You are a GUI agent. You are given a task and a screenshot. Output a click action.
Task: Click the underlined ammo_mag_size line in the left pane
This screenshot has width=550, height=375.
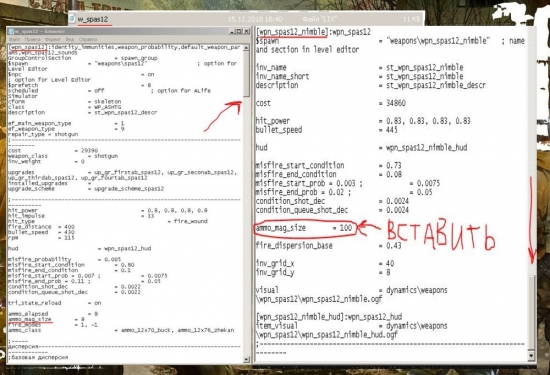(30, 319)
